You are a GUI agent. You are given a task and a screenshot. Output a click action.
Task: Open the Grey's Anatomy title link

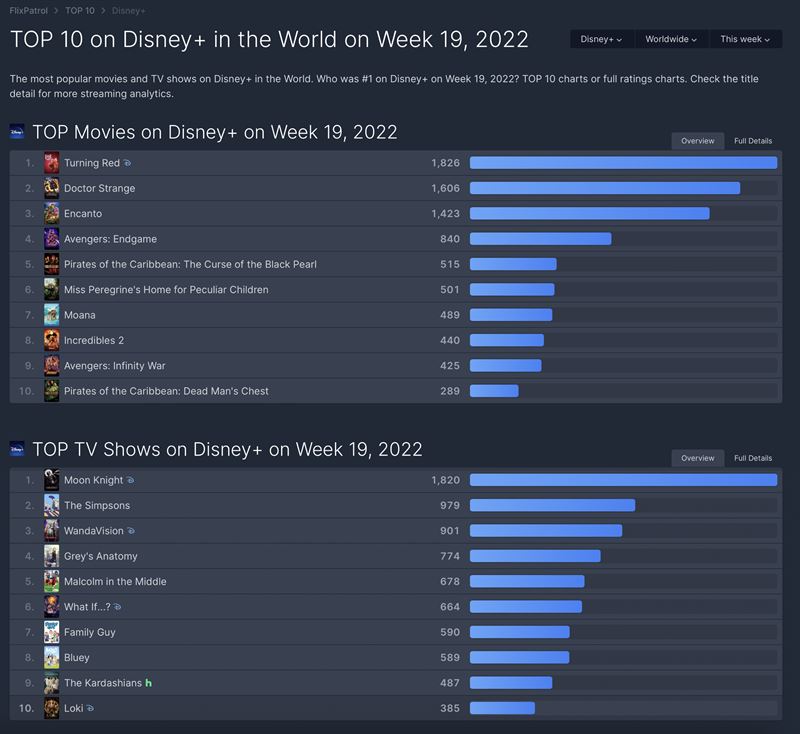(100, 556)
